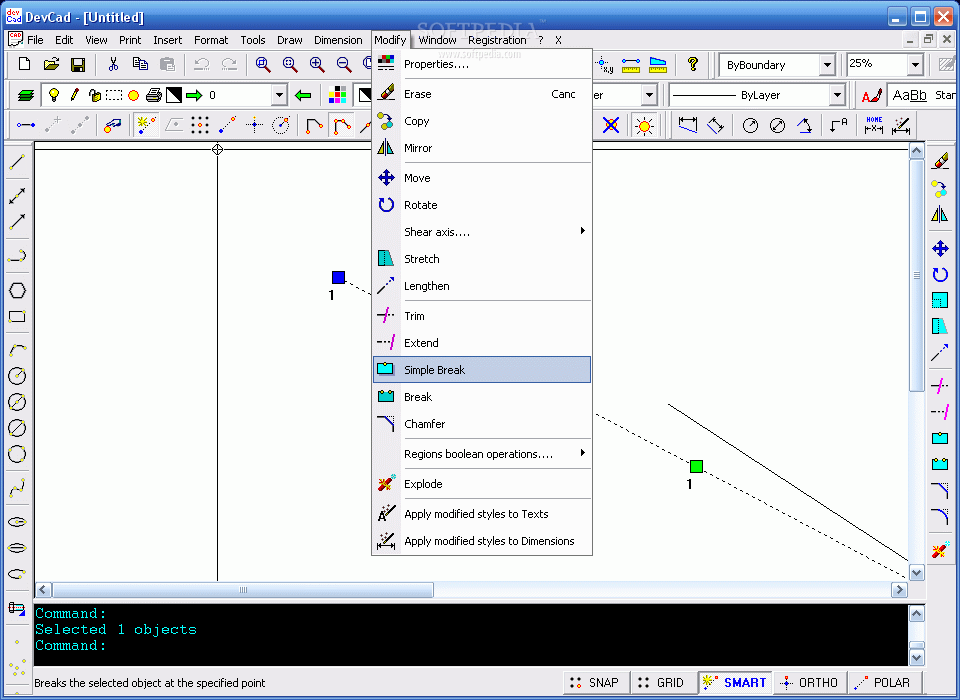This screenshot has height=700, width=960.
Task: Toggle ORTHO mode in status bar
Action: (x=810, y=682)
